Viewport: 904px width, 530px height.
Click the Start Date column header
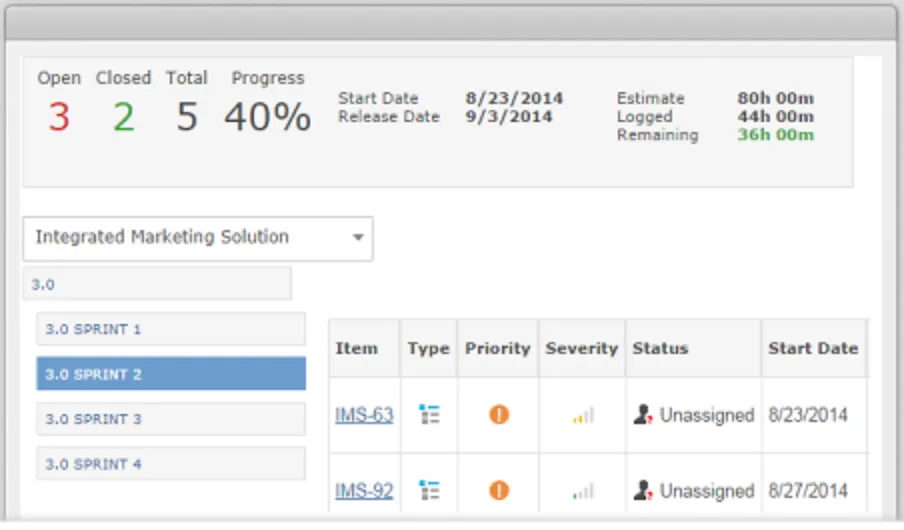(813, 348)
